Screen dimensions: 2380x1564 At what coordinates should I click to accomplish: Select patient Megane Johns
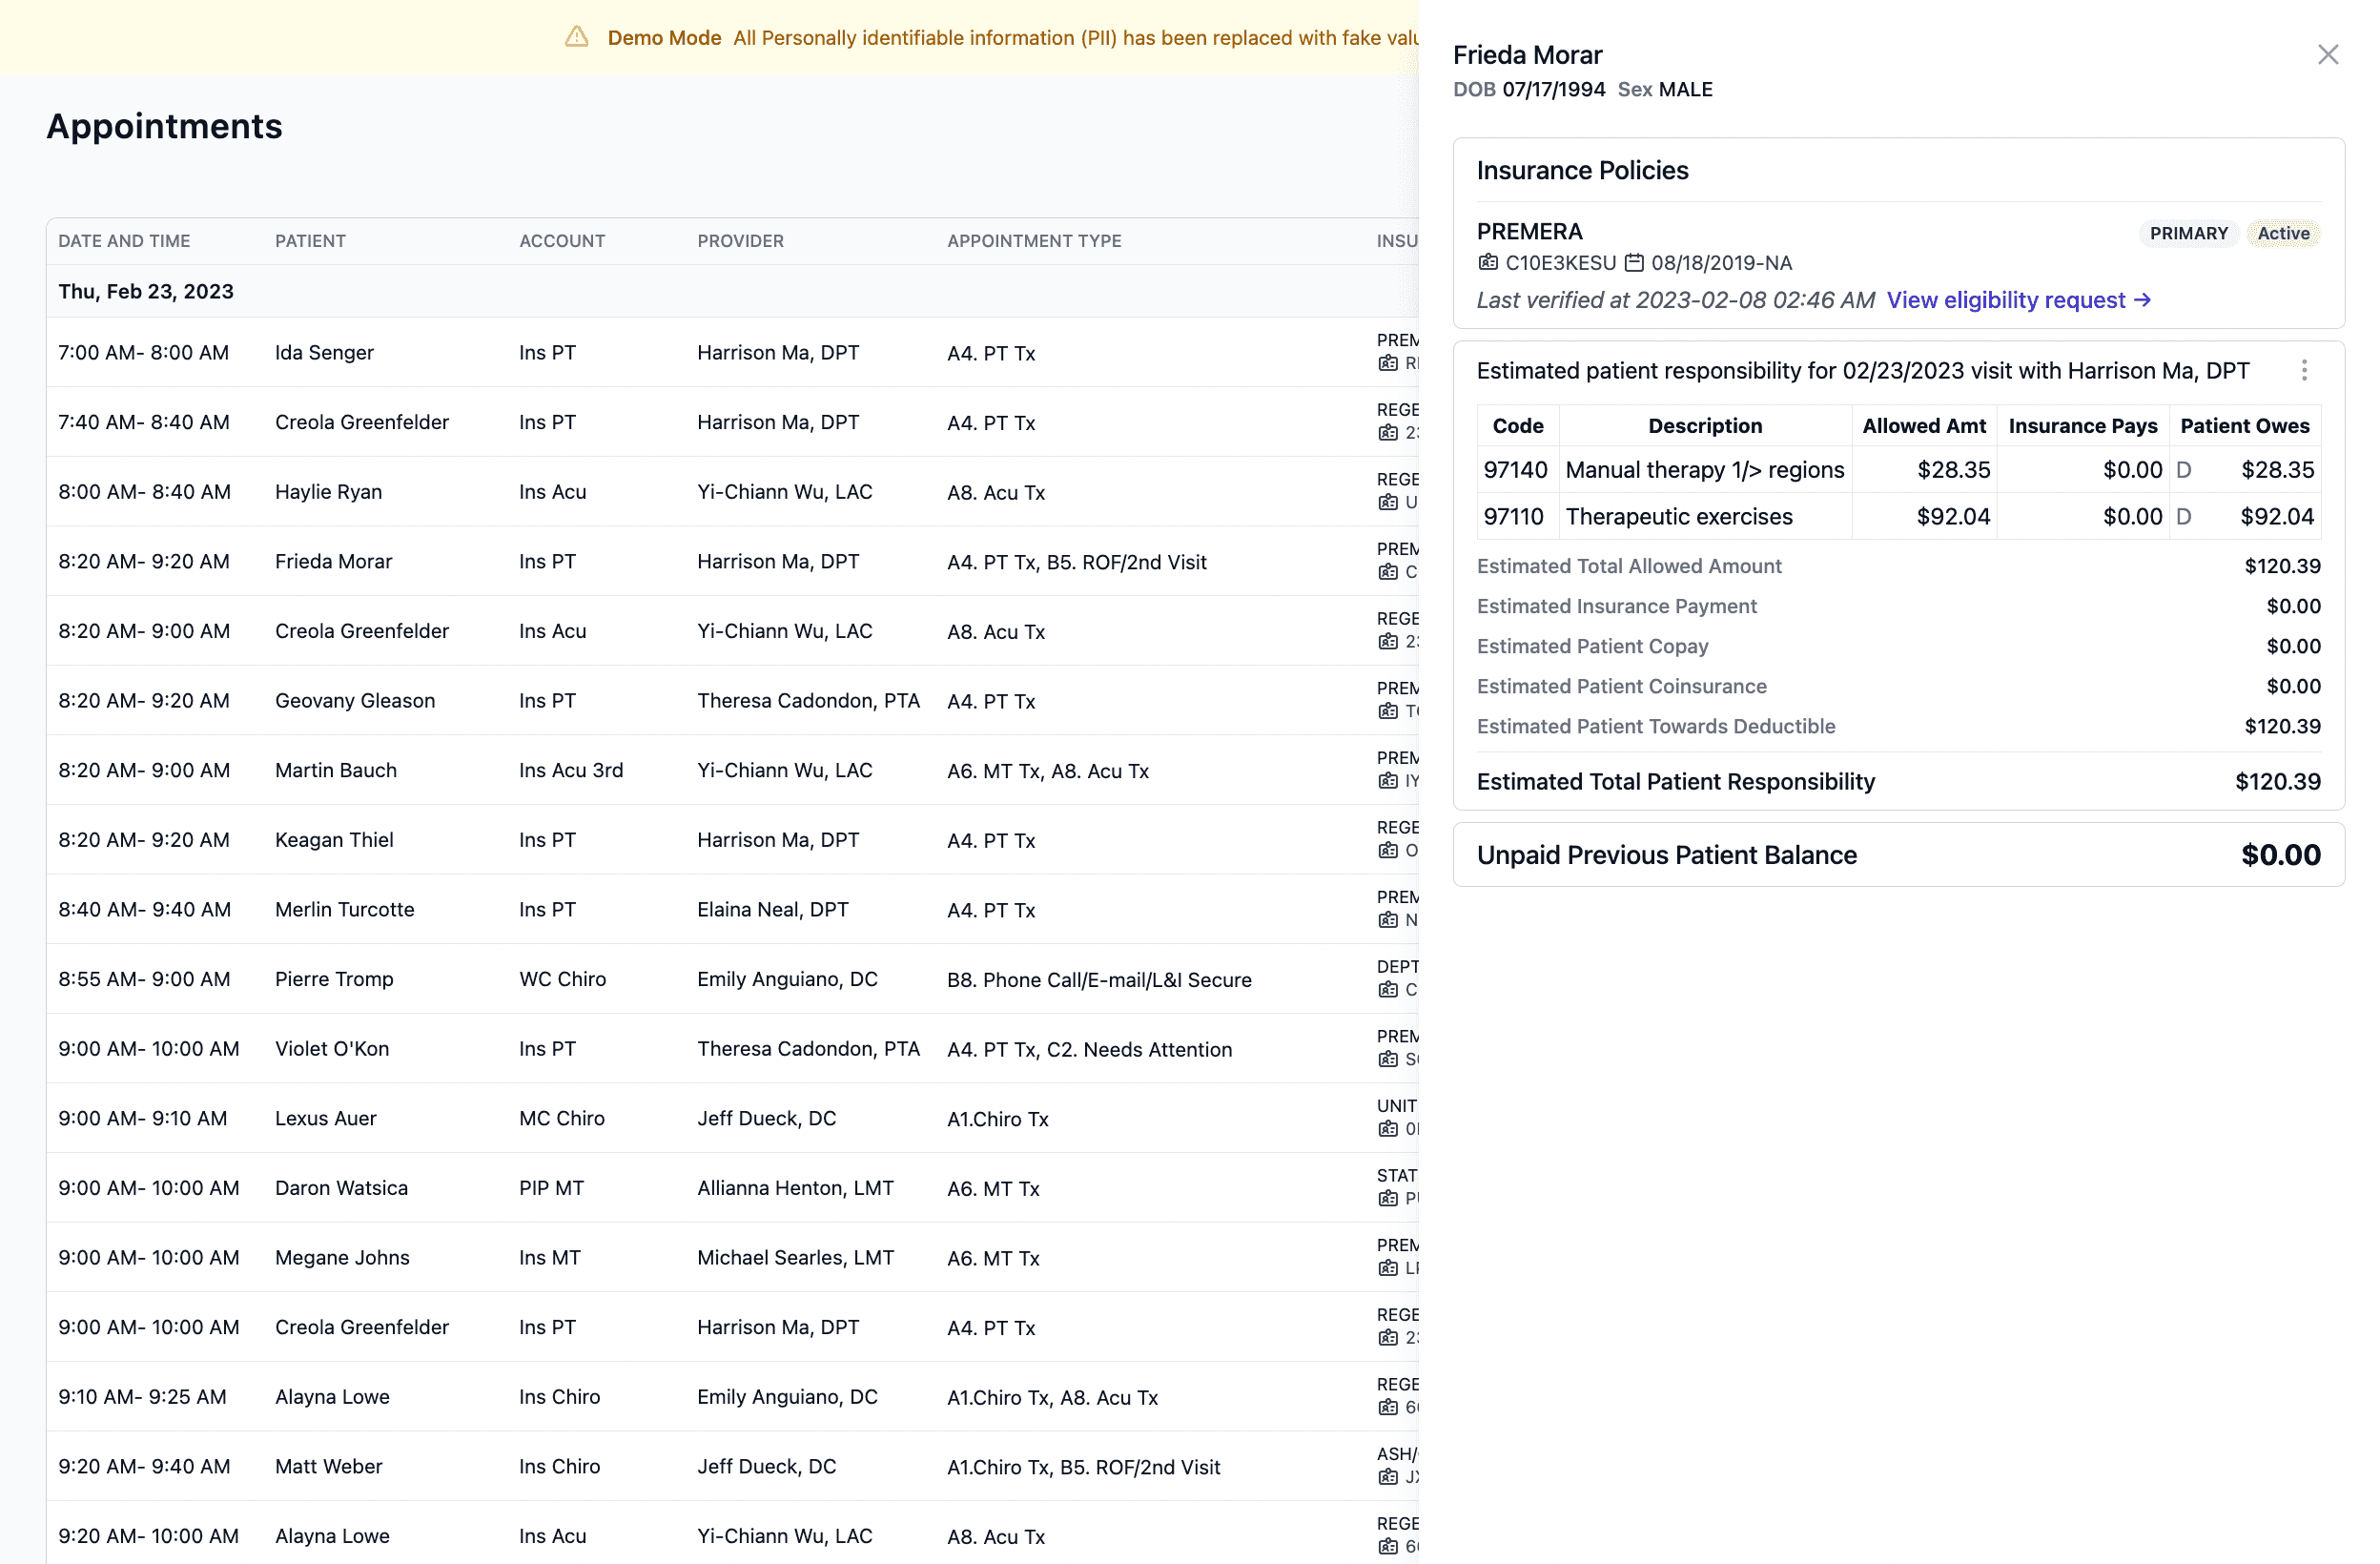[x=342, y=1258]
